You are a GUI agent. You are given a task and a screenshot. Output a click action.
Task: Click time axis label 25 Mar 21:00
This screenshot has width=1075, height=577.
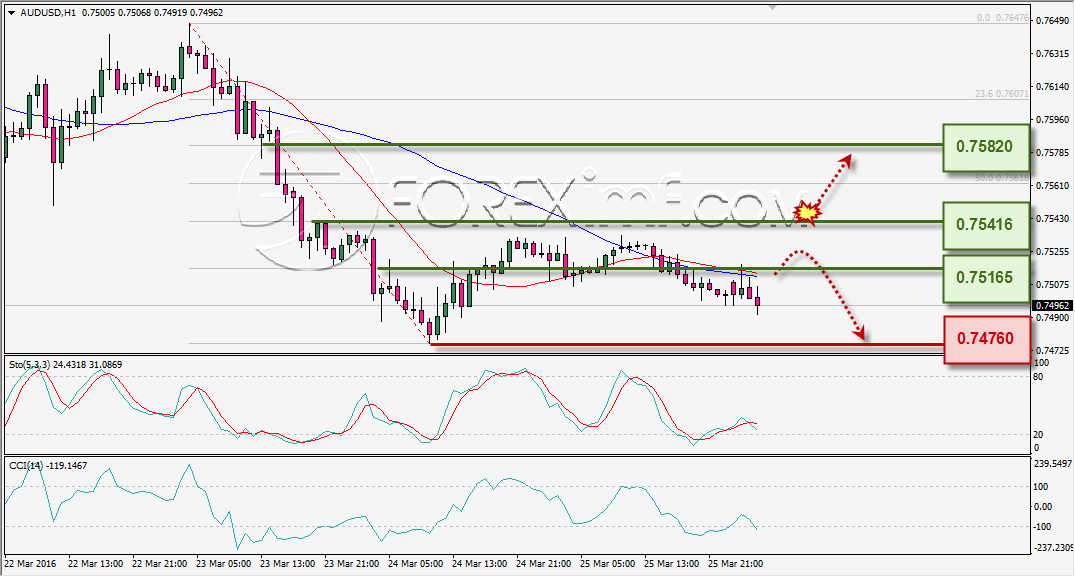coord(736,563)
